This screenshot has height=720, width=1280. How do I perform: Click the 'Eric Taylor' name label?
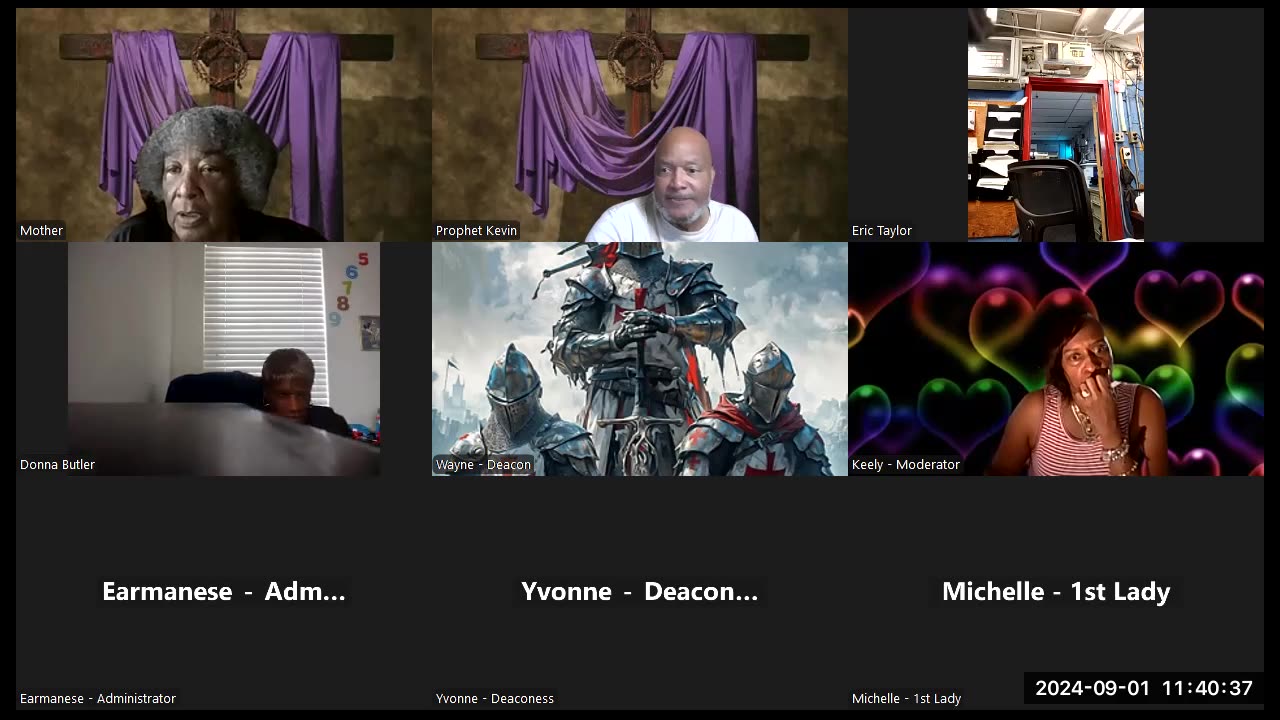pyautogui.click(x=882, y=230)
